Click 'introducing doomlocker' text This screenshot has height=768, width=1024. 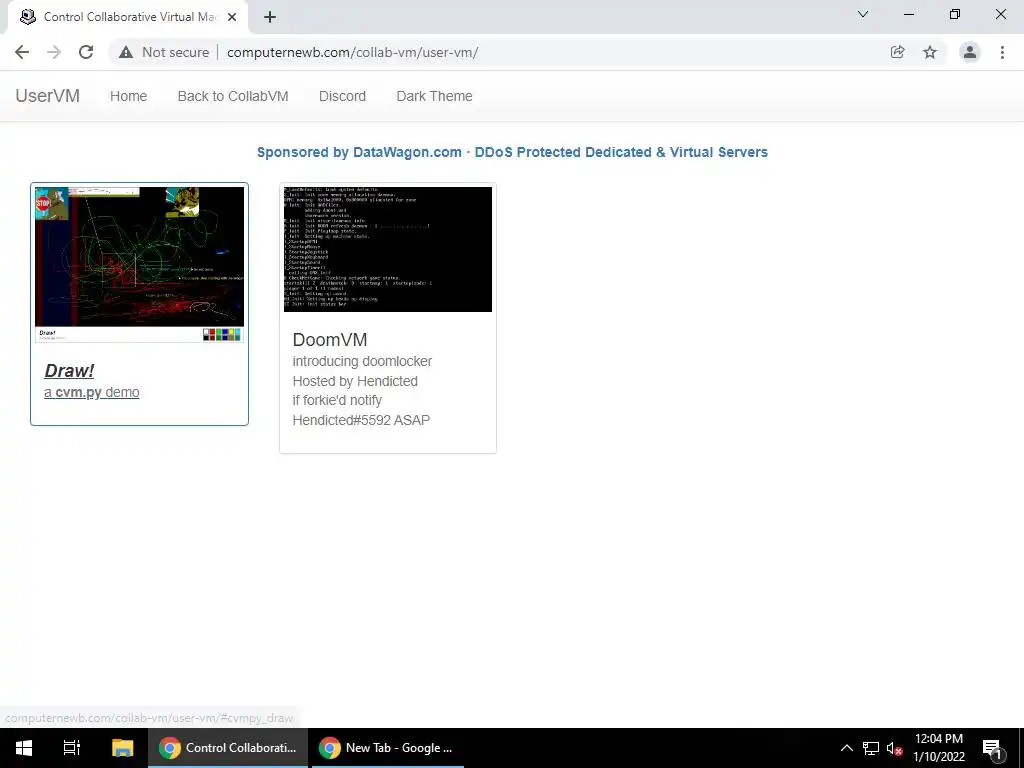pos(362,361)
